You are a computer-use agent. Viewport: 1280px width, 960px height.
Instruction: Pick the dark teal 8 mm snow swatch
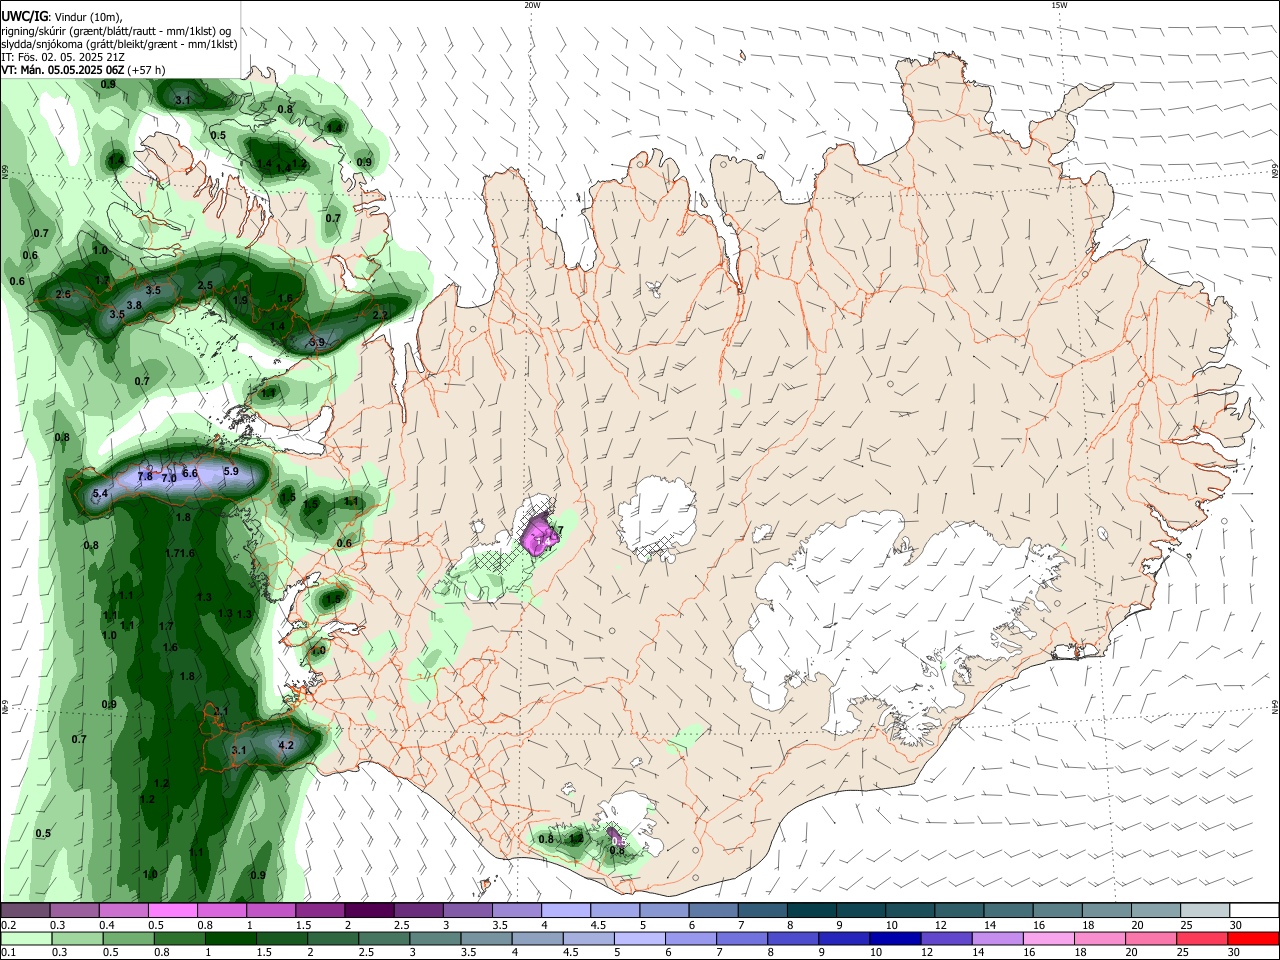pyautogui.click(x=811, y=910)
